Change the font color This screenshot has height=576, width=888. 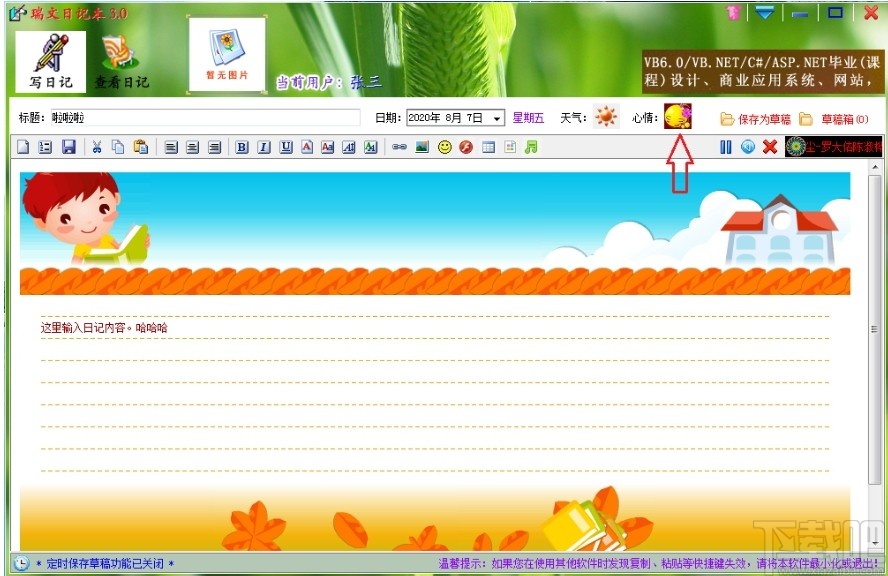(x=306, y=147)
